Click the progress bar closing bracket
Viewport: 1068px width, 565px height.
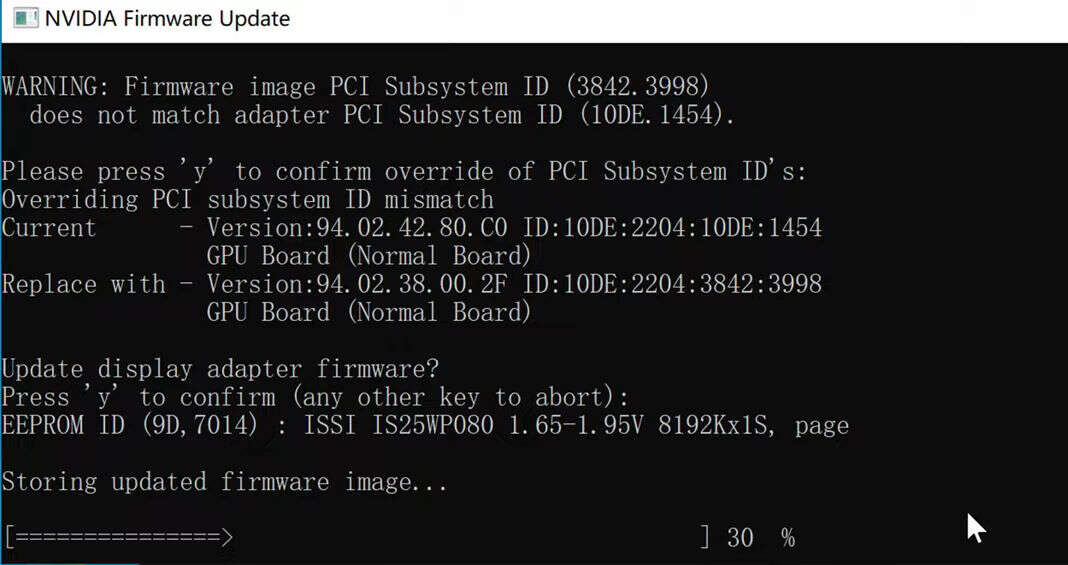(704, 539)
